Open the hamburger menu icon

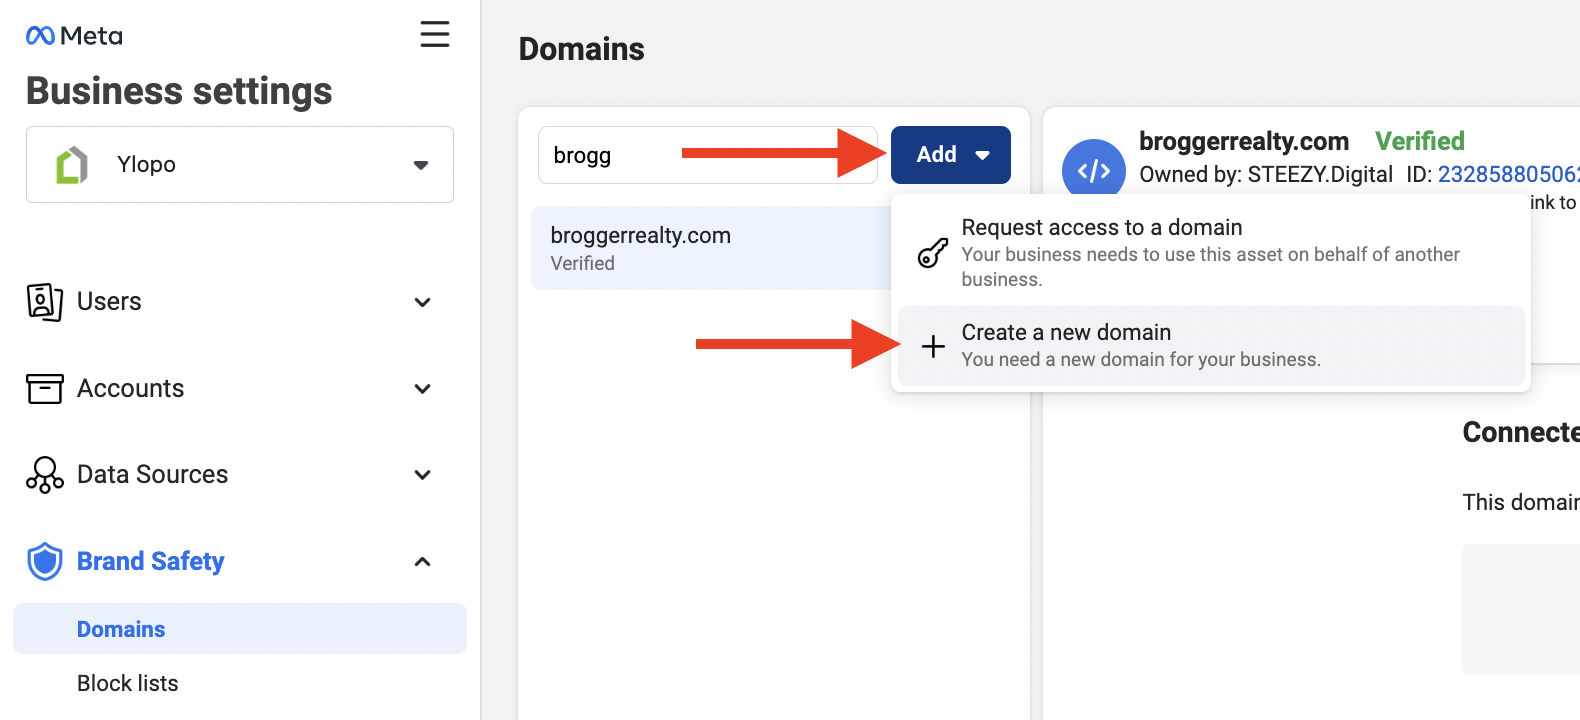pyautogui.click(x=435, y=34)
